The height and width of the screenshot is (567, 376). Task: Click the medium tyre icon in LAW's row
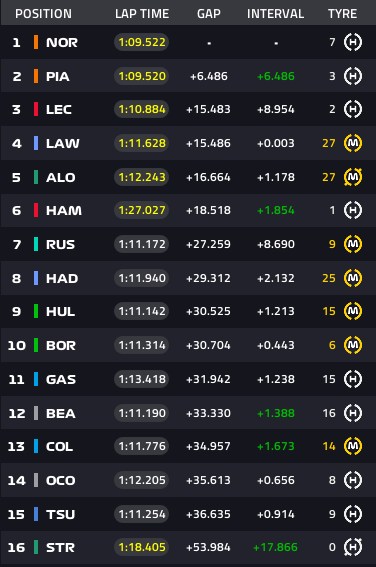pos(353,143)
